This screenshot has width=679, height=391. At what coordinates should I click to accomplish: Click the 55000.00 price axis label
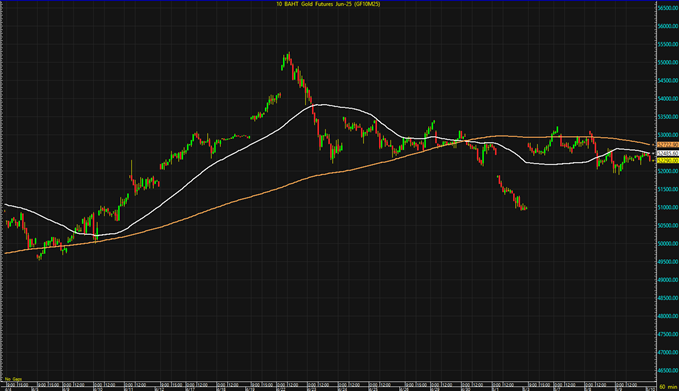[668, 63]
